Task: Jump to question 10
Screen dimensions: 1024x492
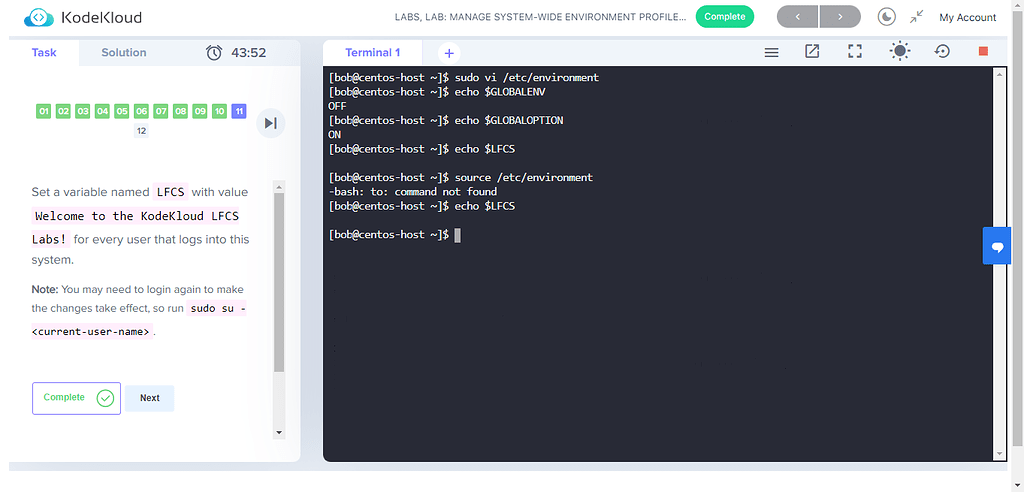Action: click(219, 112)
